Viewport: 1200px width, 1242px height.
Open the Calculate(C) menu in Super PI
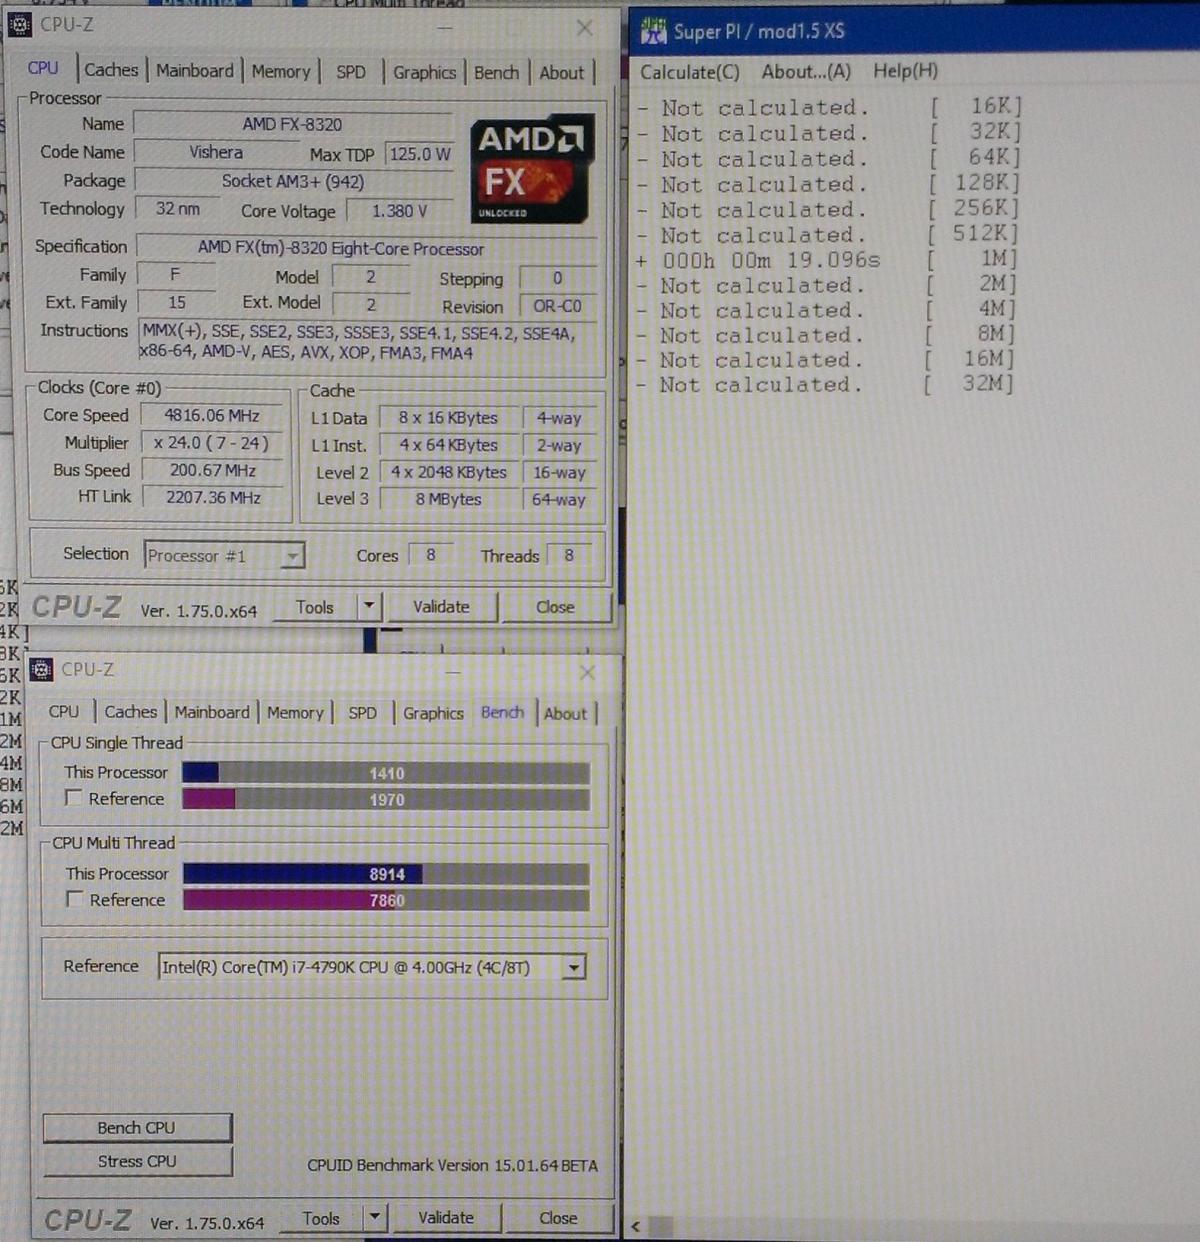point(690,72)
